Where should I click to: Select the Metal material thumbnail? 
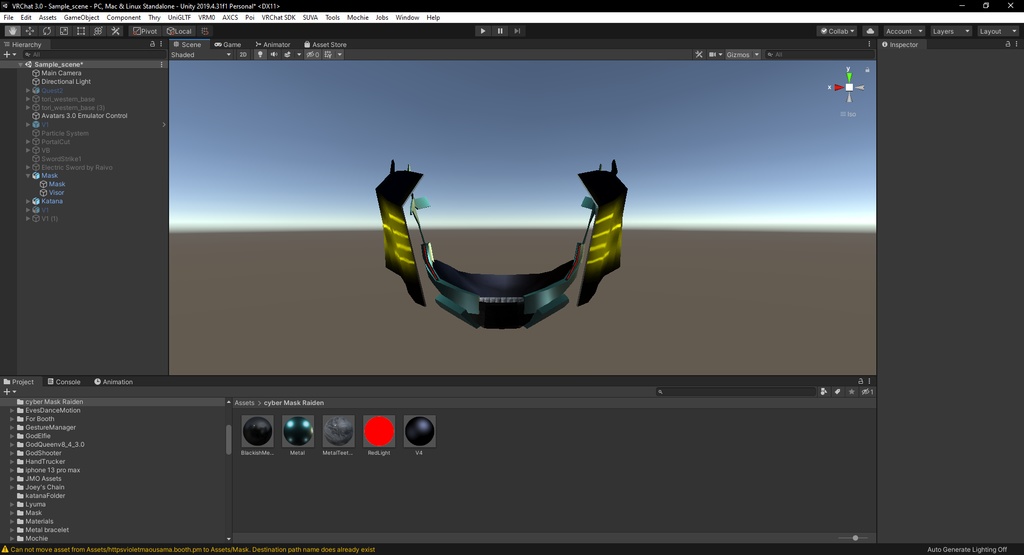(298, 432)
